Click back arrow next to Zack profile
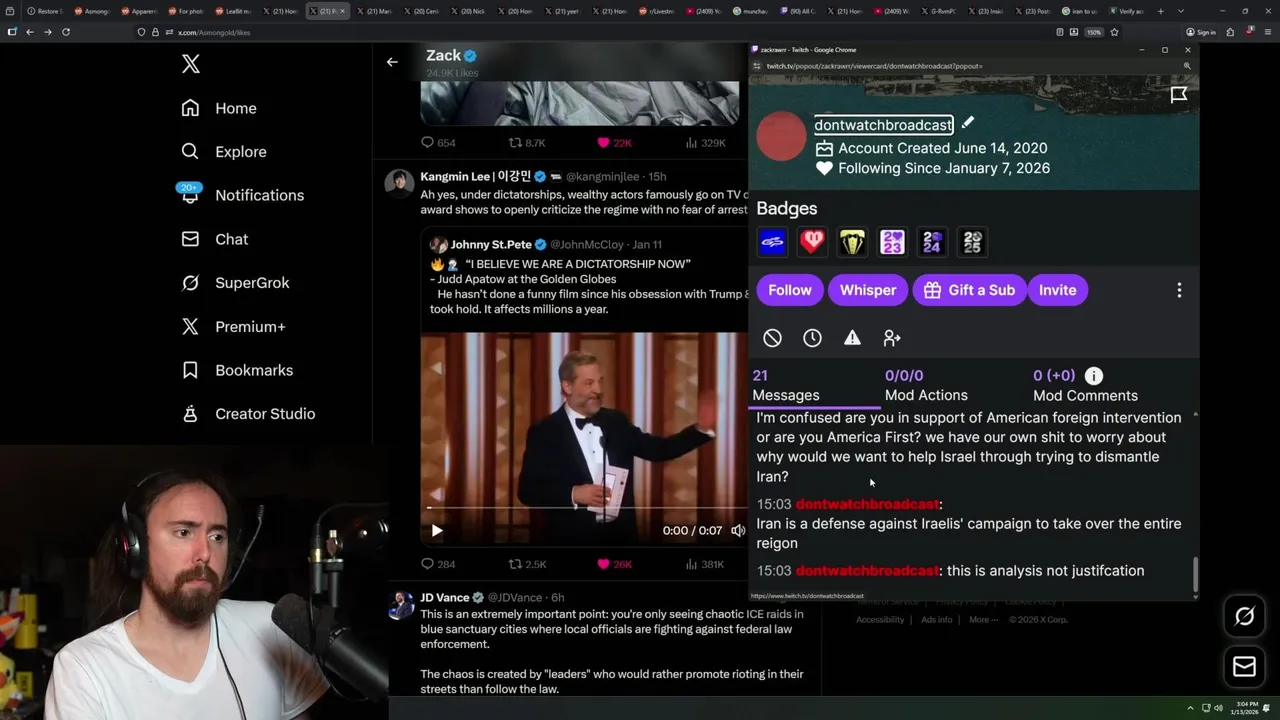 coord(392,62)
